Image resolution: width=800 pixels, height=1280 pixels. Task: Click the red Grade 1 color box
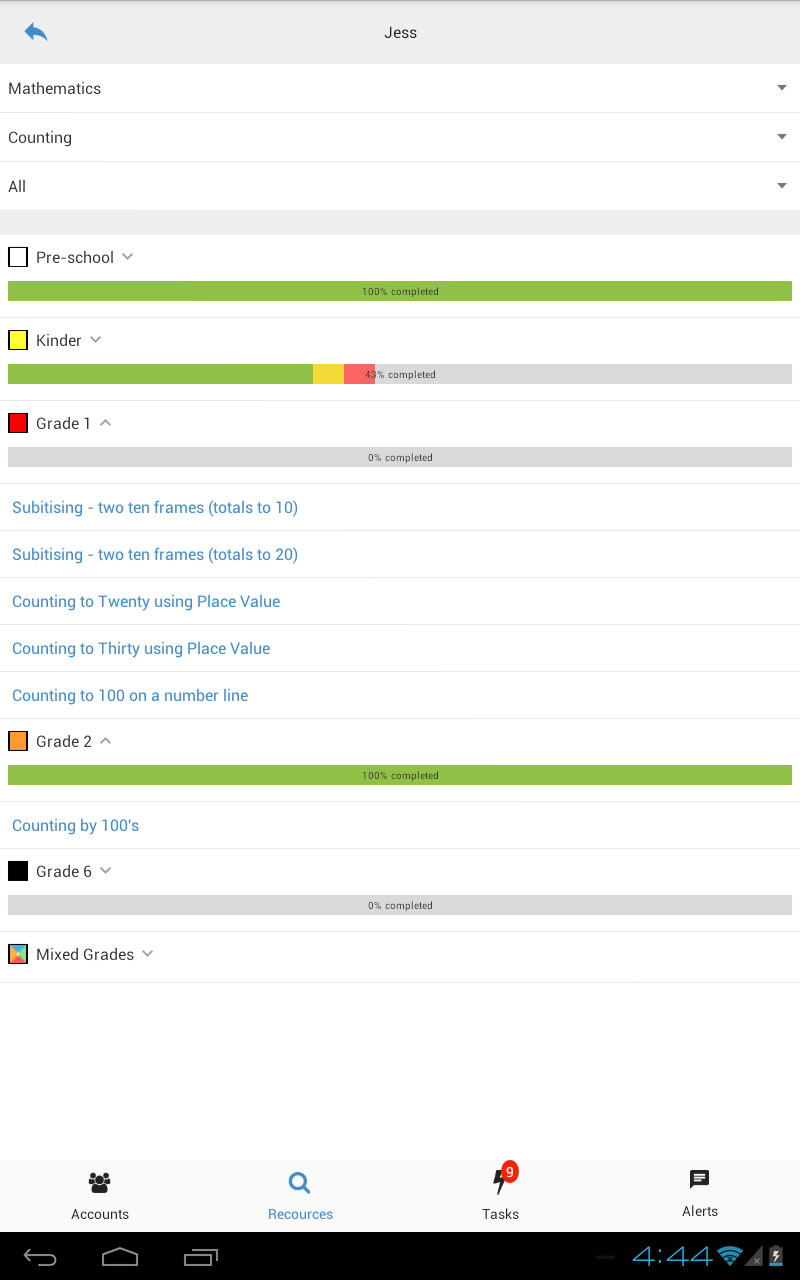pos(18,423)
